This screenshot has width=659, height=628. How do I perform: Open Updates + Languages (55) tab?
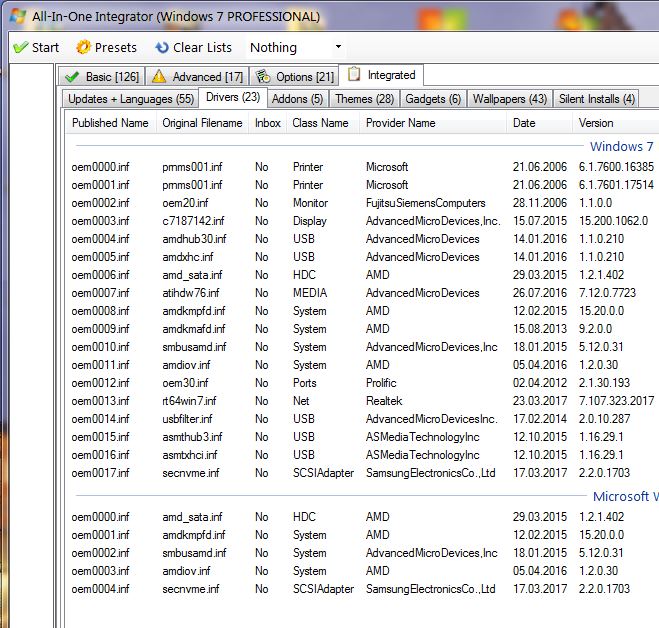tap(131, 99)
